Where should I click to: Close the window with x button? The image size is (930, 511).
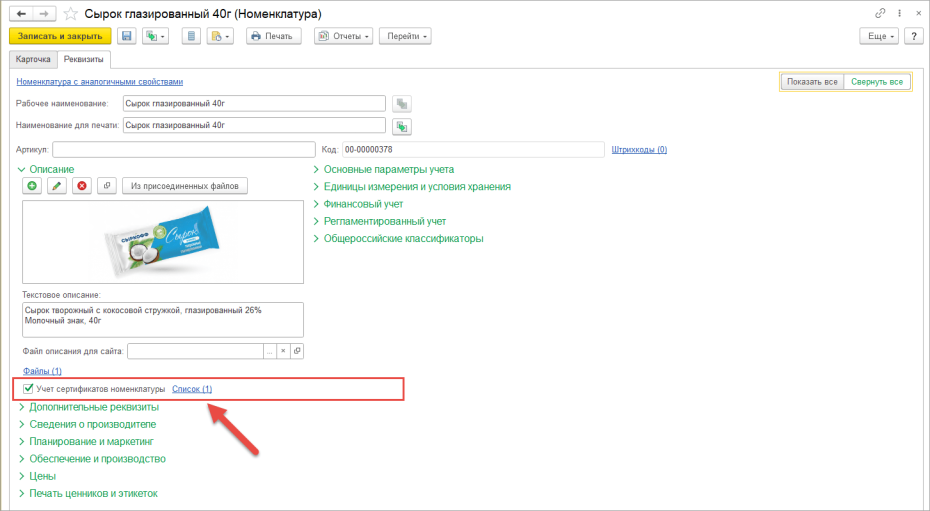tap(918, 13)
